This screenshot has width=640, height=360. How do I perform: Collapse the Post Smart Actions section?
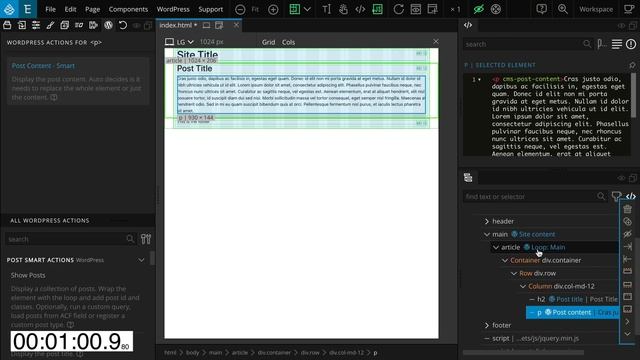(x=141, y=260)
